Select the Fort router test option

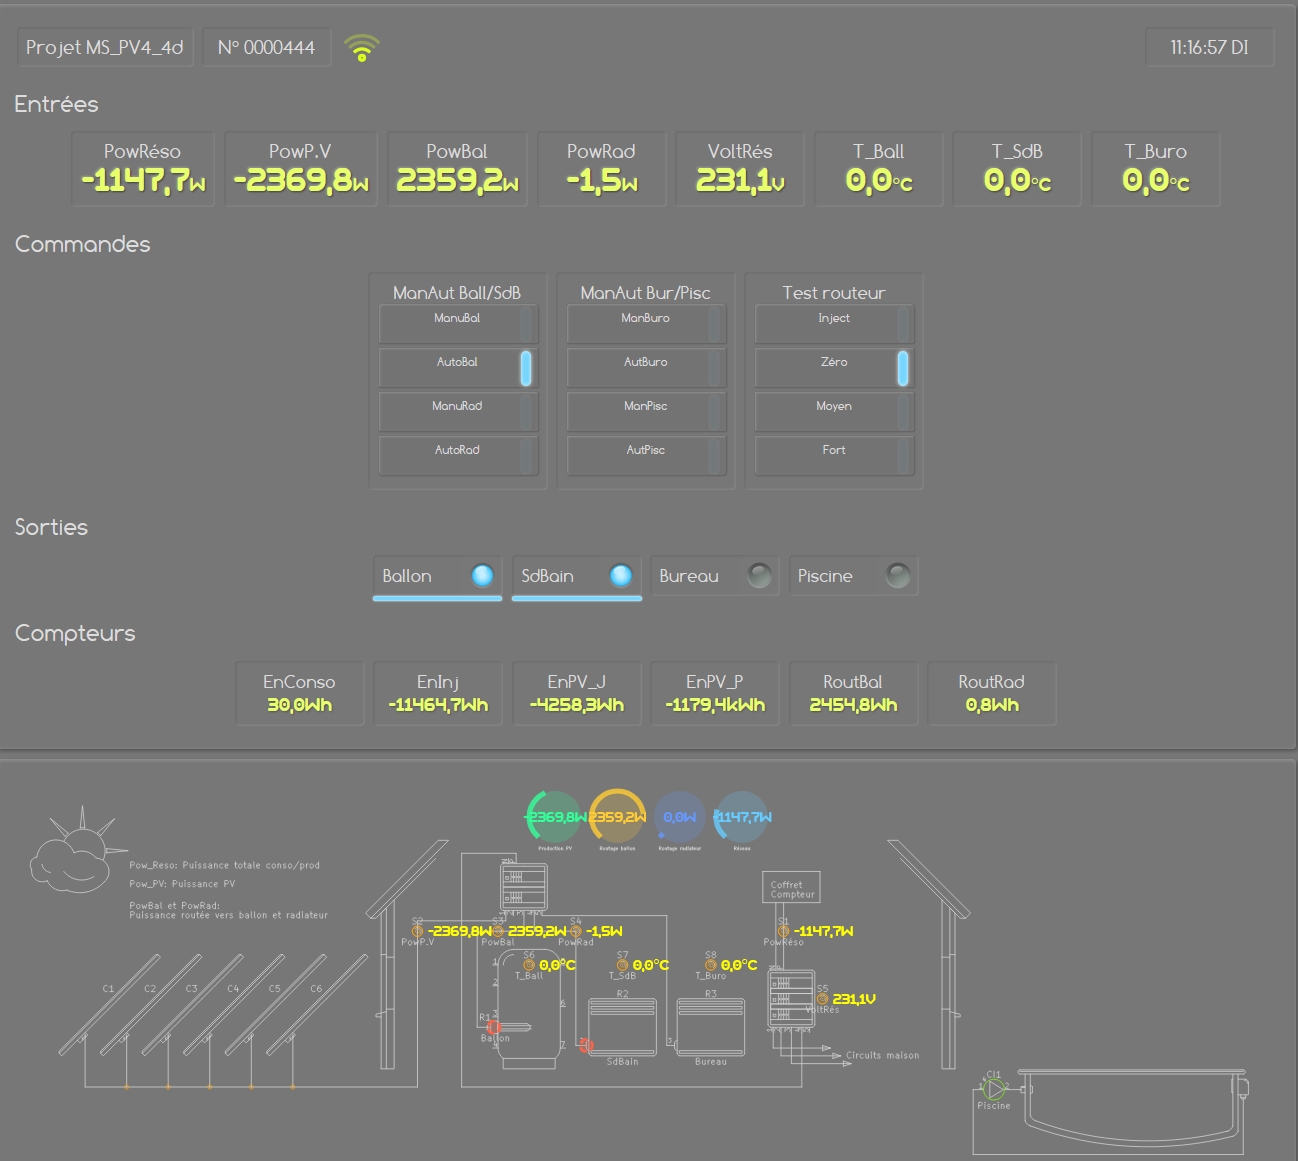833,456
